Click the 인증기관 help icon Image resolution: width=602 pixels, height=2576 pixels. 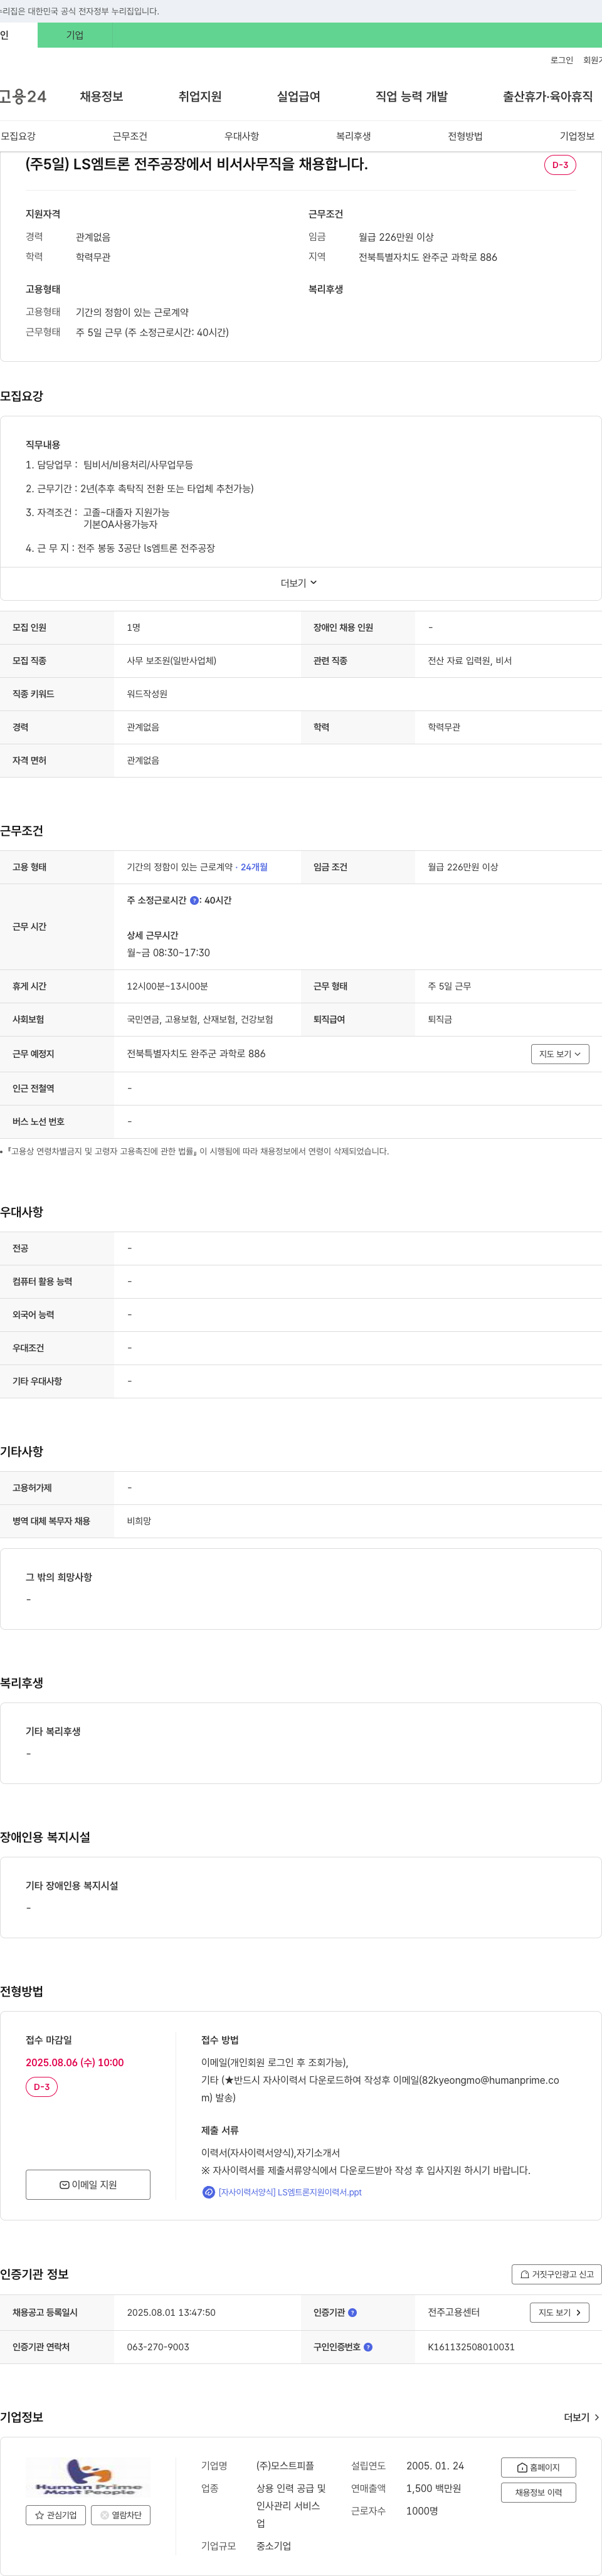(352, 2312)
